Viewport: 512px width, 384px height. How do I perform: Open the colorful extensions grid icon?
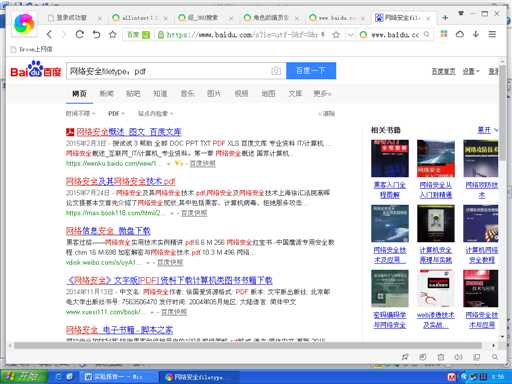pyautogui.click(x=444, y=34)
